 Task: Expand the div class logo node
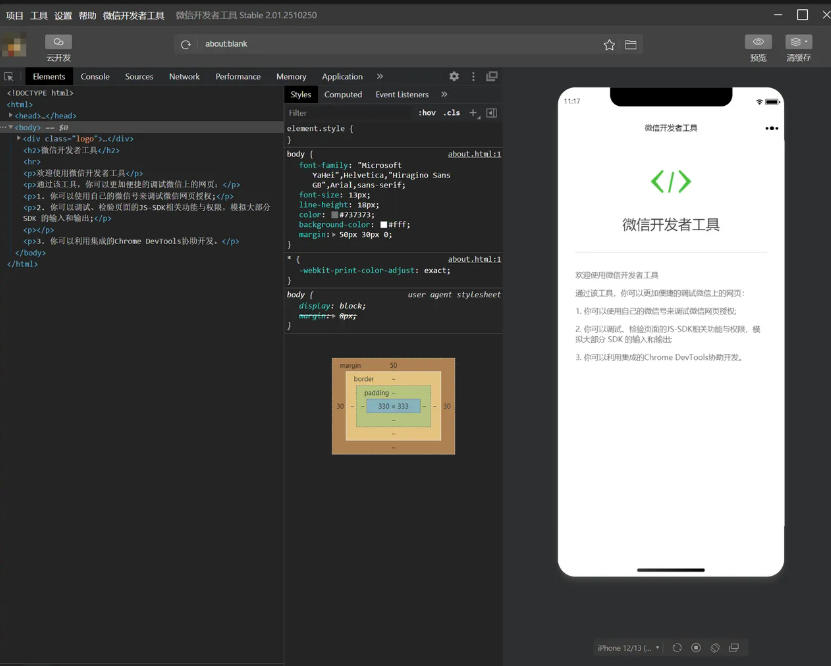click(19, 138)
